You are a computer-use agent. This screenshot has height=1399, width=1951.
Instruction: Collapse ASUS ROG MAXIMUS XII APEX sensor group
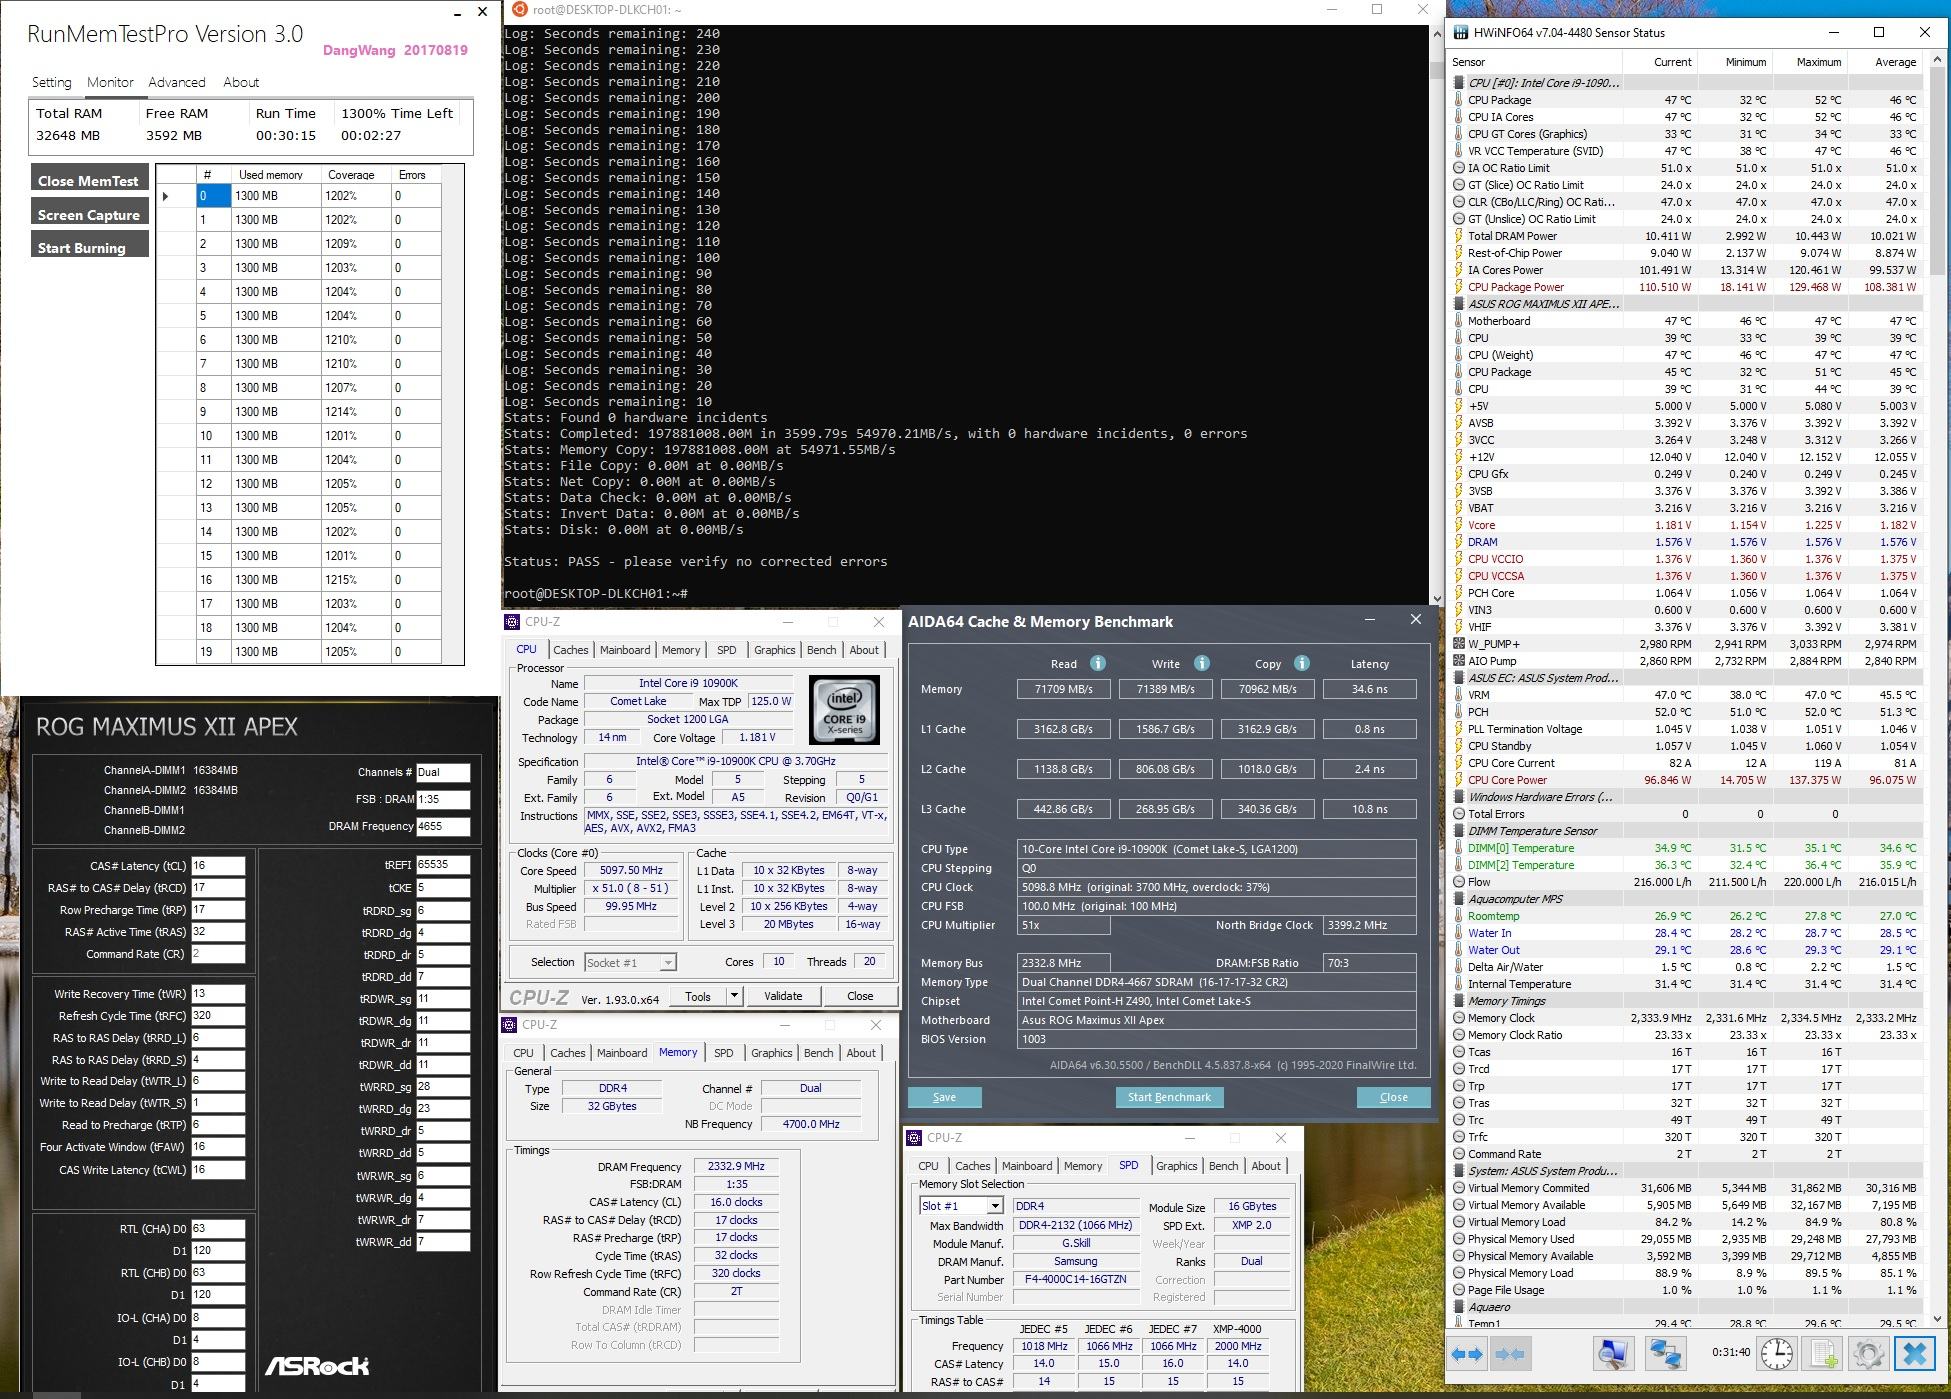coord(1459,304)
